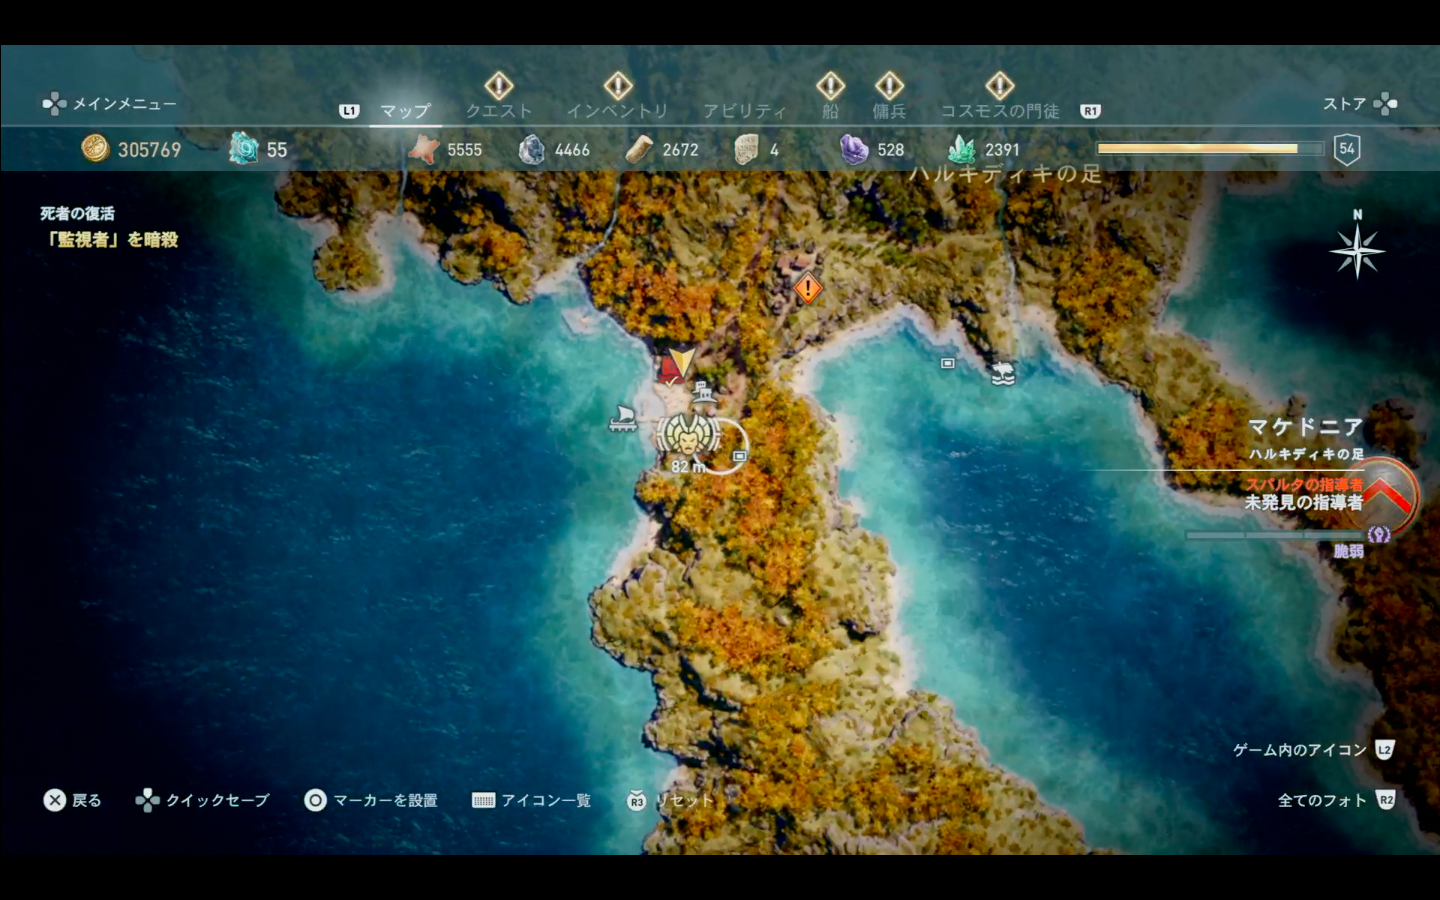
Task: Select the docked ship icon on the coast
Action: [624, 417]
